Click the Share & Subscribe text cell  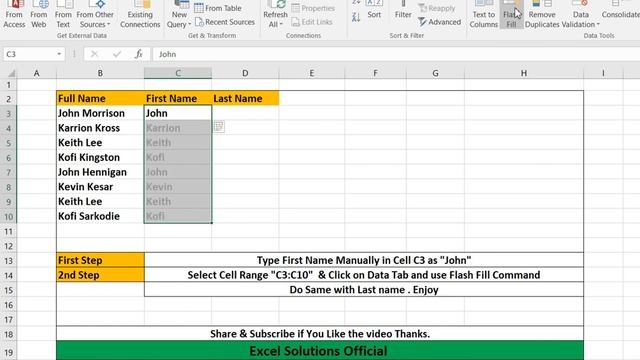pyautogui.click(x=320, y=333)
